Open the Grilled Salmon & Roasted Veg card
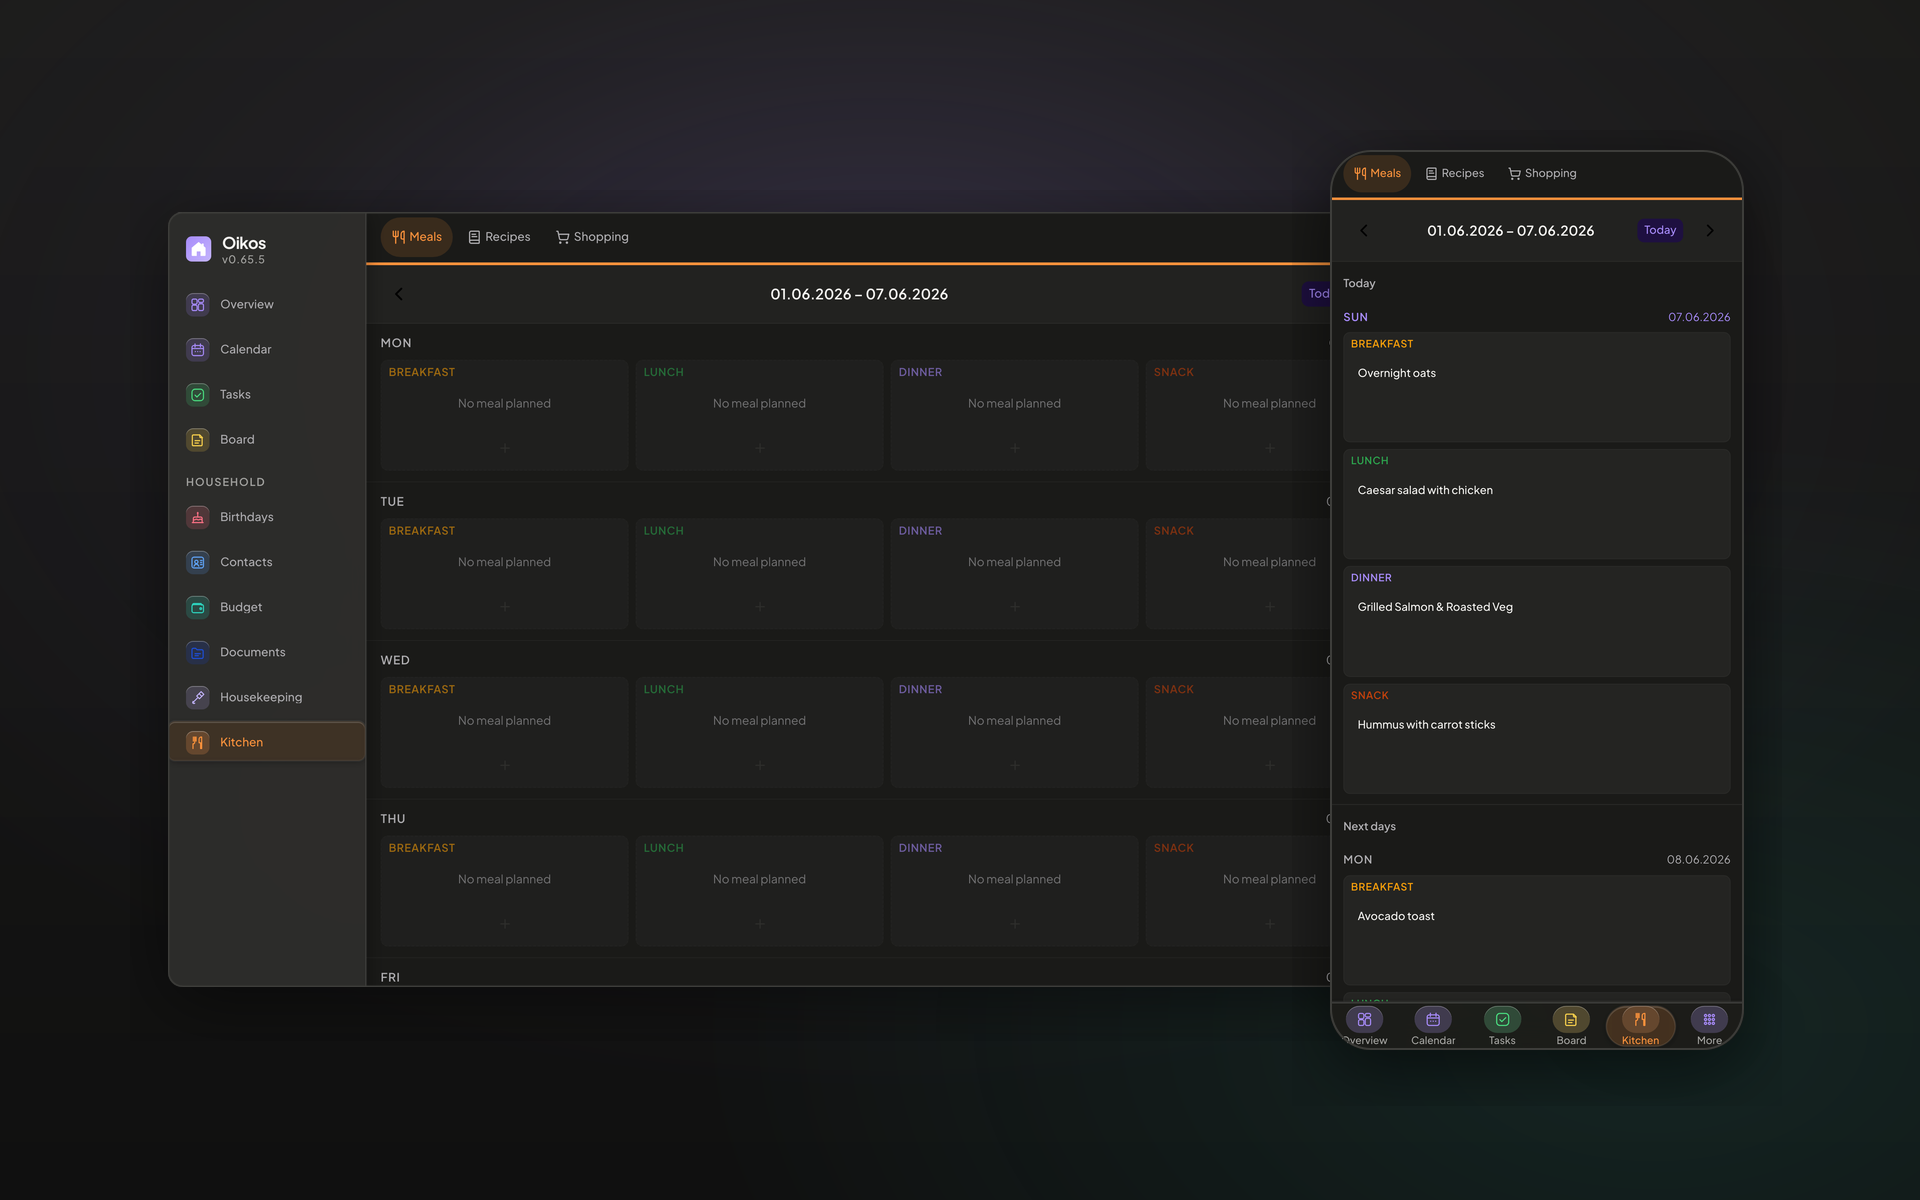Image resolution: width=1920 pixels, height=1200 pixels. (x=1536, y=621)
